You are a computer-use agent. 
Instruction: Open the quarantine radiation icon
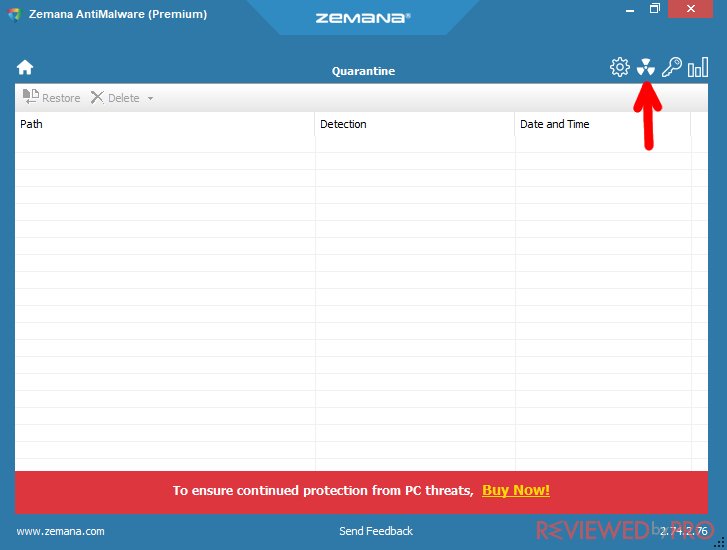click(645, 67)
